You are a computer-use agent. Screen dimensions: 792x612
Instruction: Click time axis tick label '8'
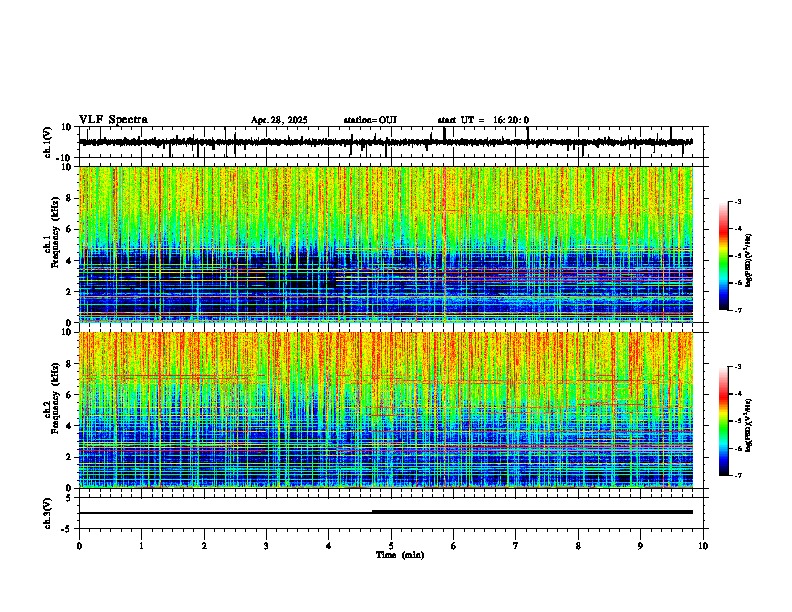tap(578, 546)
